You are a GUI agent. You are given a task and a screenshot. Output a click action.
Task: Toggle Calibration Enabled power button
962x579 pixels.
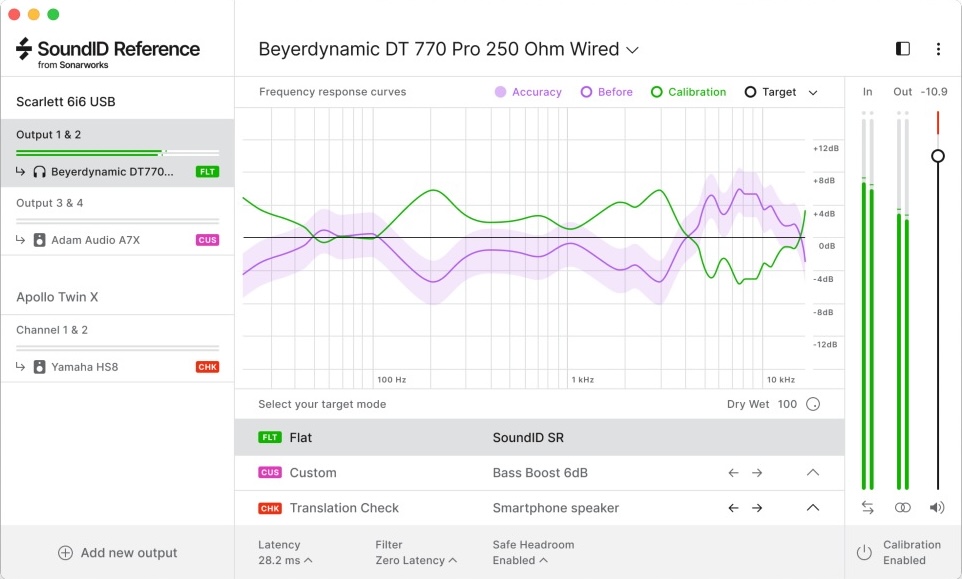point(864,553)
